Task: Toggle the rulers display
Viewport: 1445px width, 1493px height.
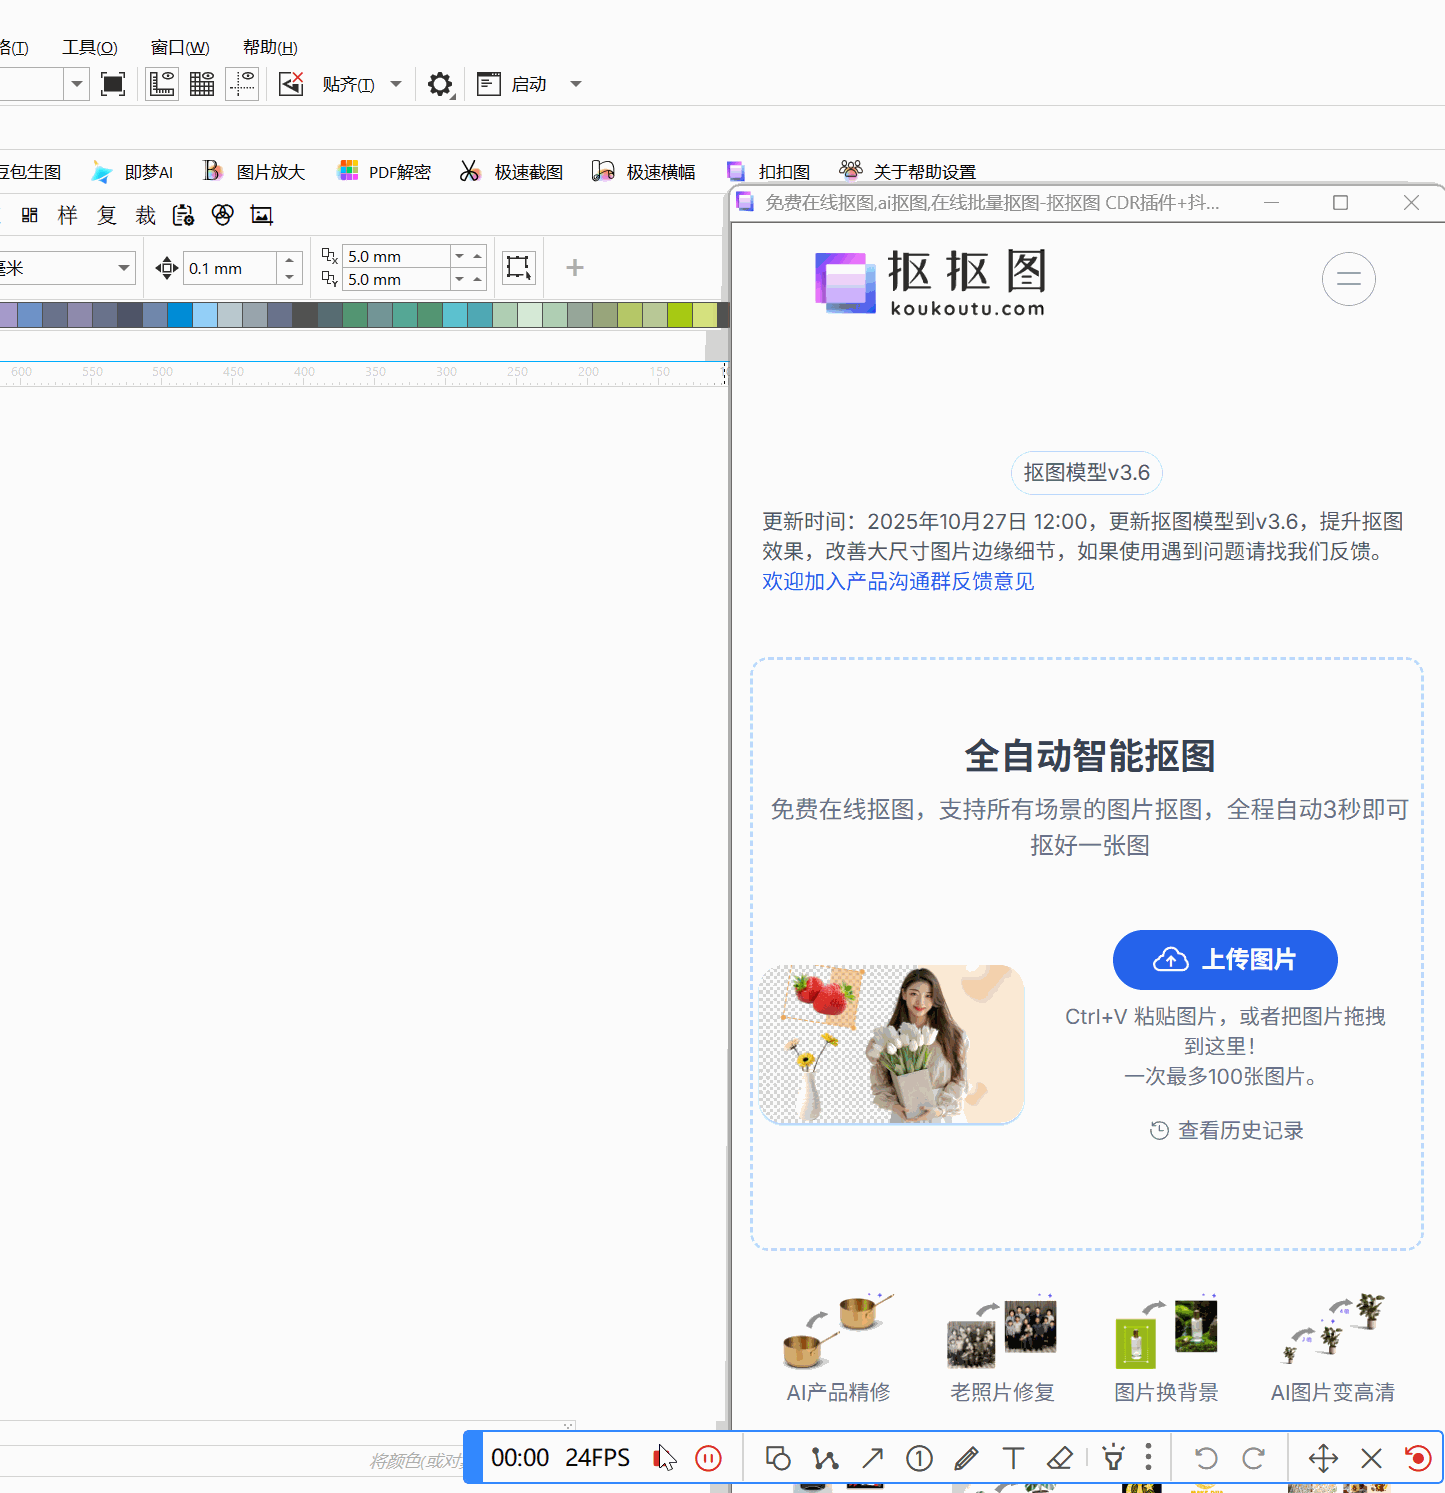Action: click(x=161, y=83)
